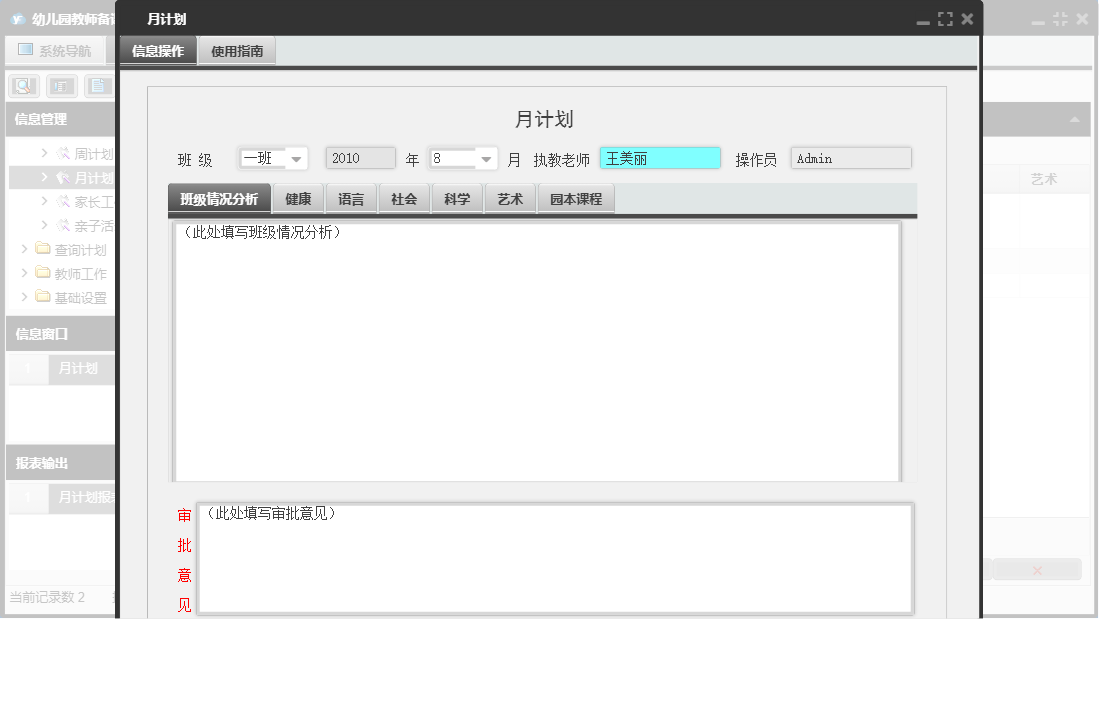Click the main window minimize button
This screenshot has height=715, width=1099.
1038,20
